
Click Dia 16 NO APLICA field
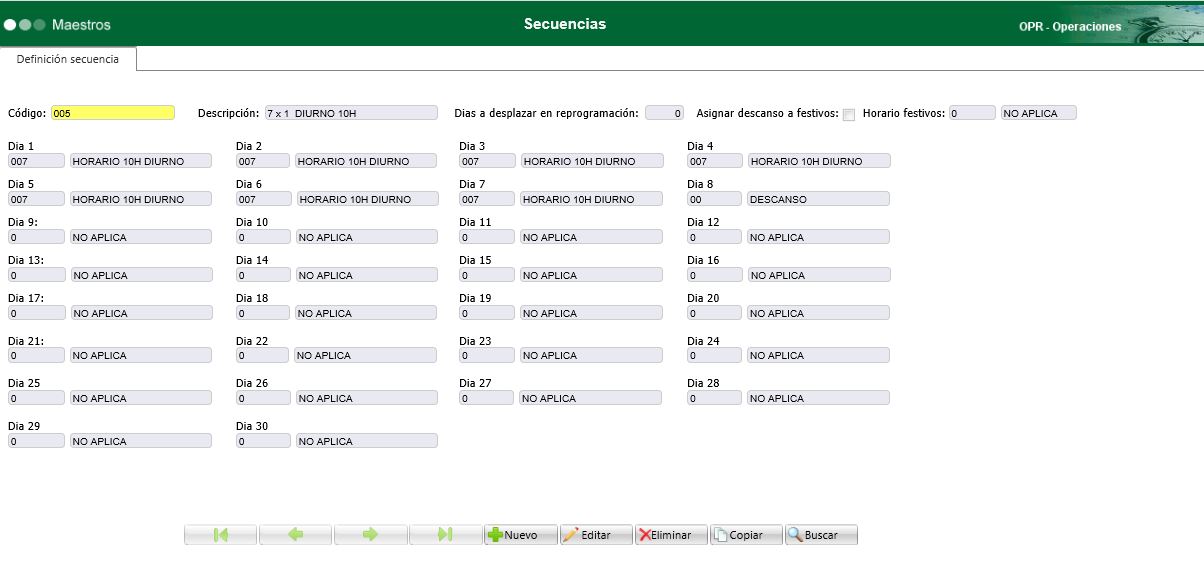pos(818,275)
